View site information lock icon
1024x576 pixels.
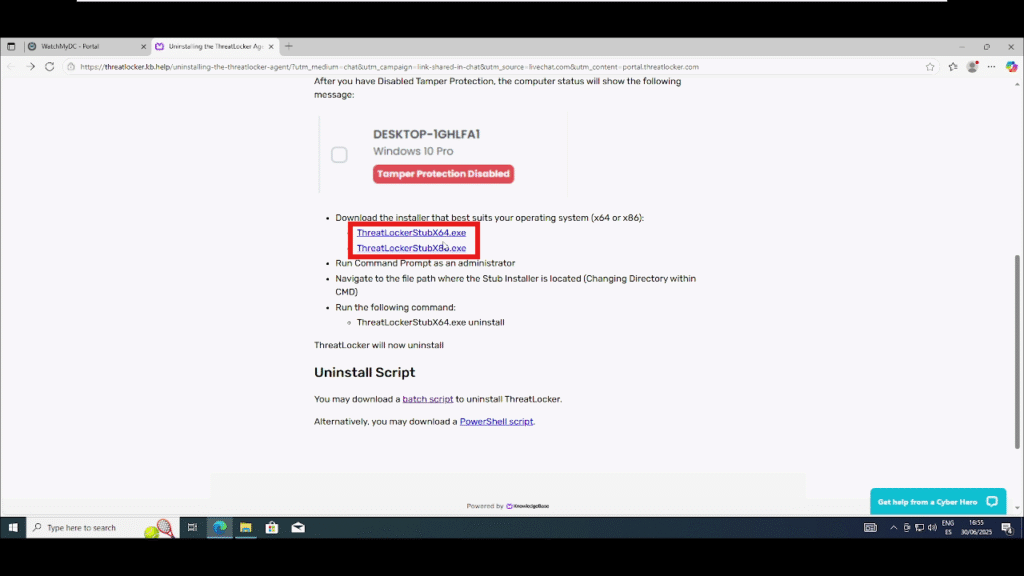[x=71, y=67]
